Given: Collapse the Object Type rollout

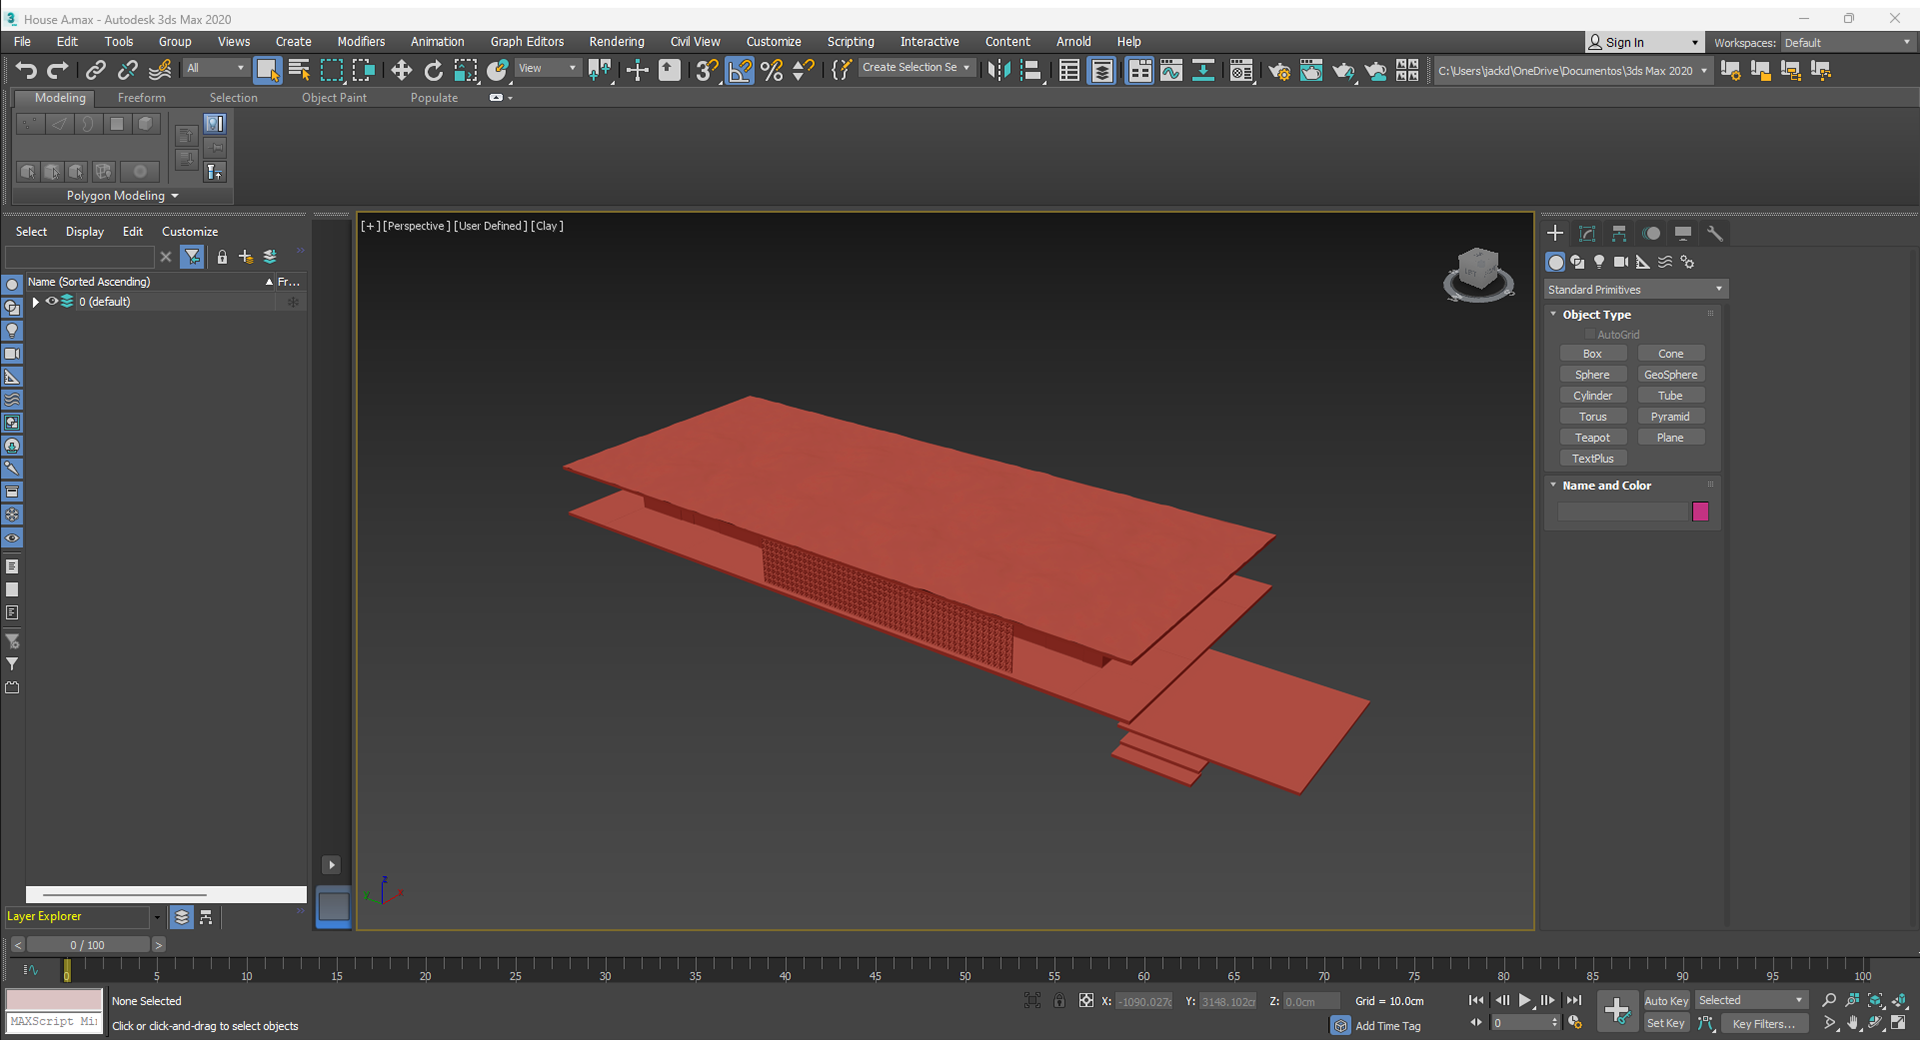Looking at the screenshot, I should tap(1596, 314).
